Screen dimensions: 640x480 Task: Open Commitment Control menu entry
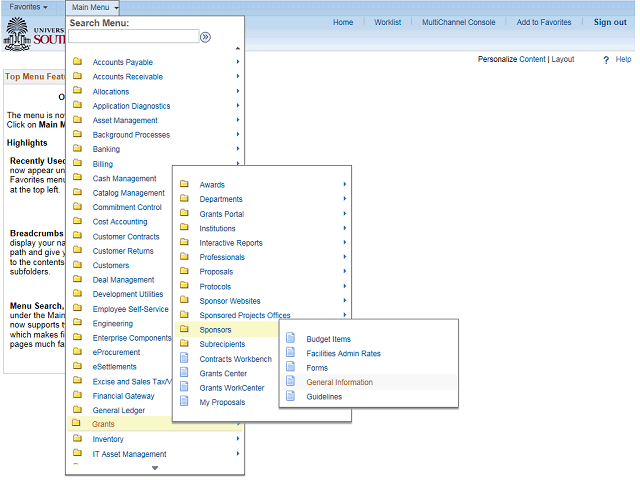click(127, 207)
